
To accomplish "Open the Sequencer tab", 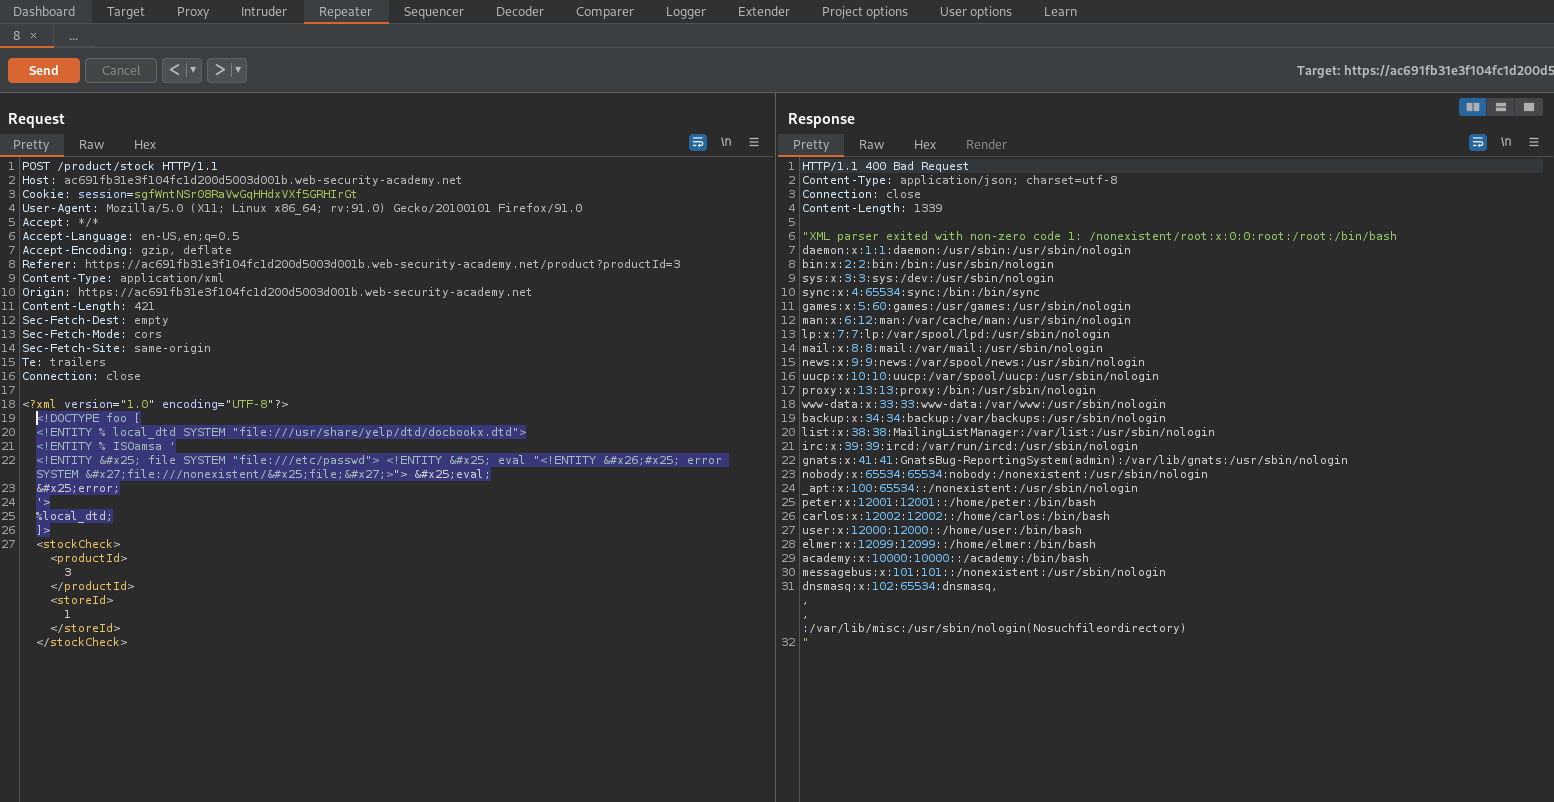I will click(434, 11).
